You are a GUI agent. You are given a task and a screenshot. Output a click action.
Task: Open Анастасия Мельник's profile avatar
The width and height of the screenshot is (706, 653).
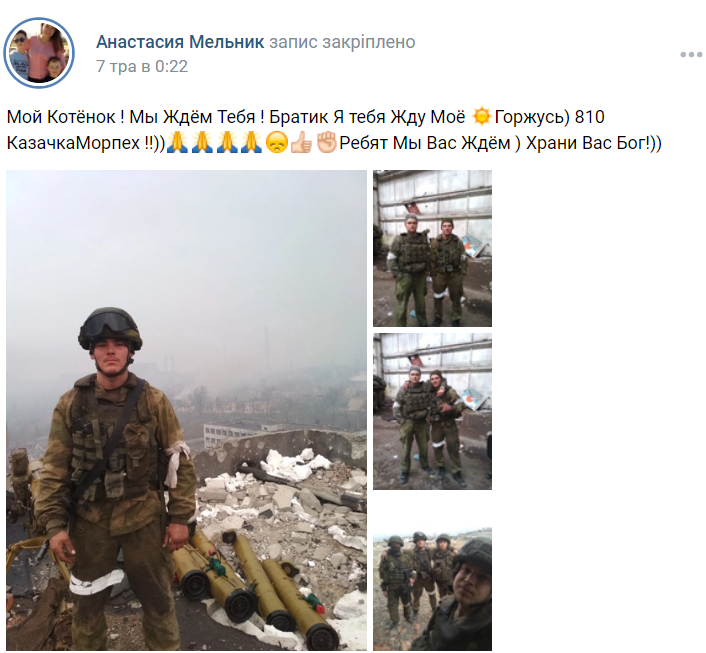pyautogui.click(x=39, y=53)
